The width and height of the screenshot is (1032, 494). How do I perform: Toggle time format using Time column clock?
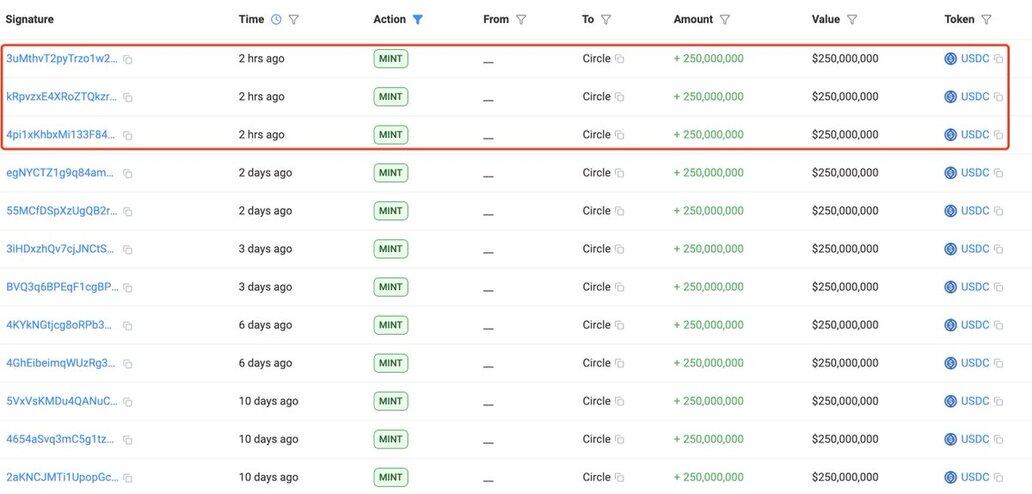(276, 20)
